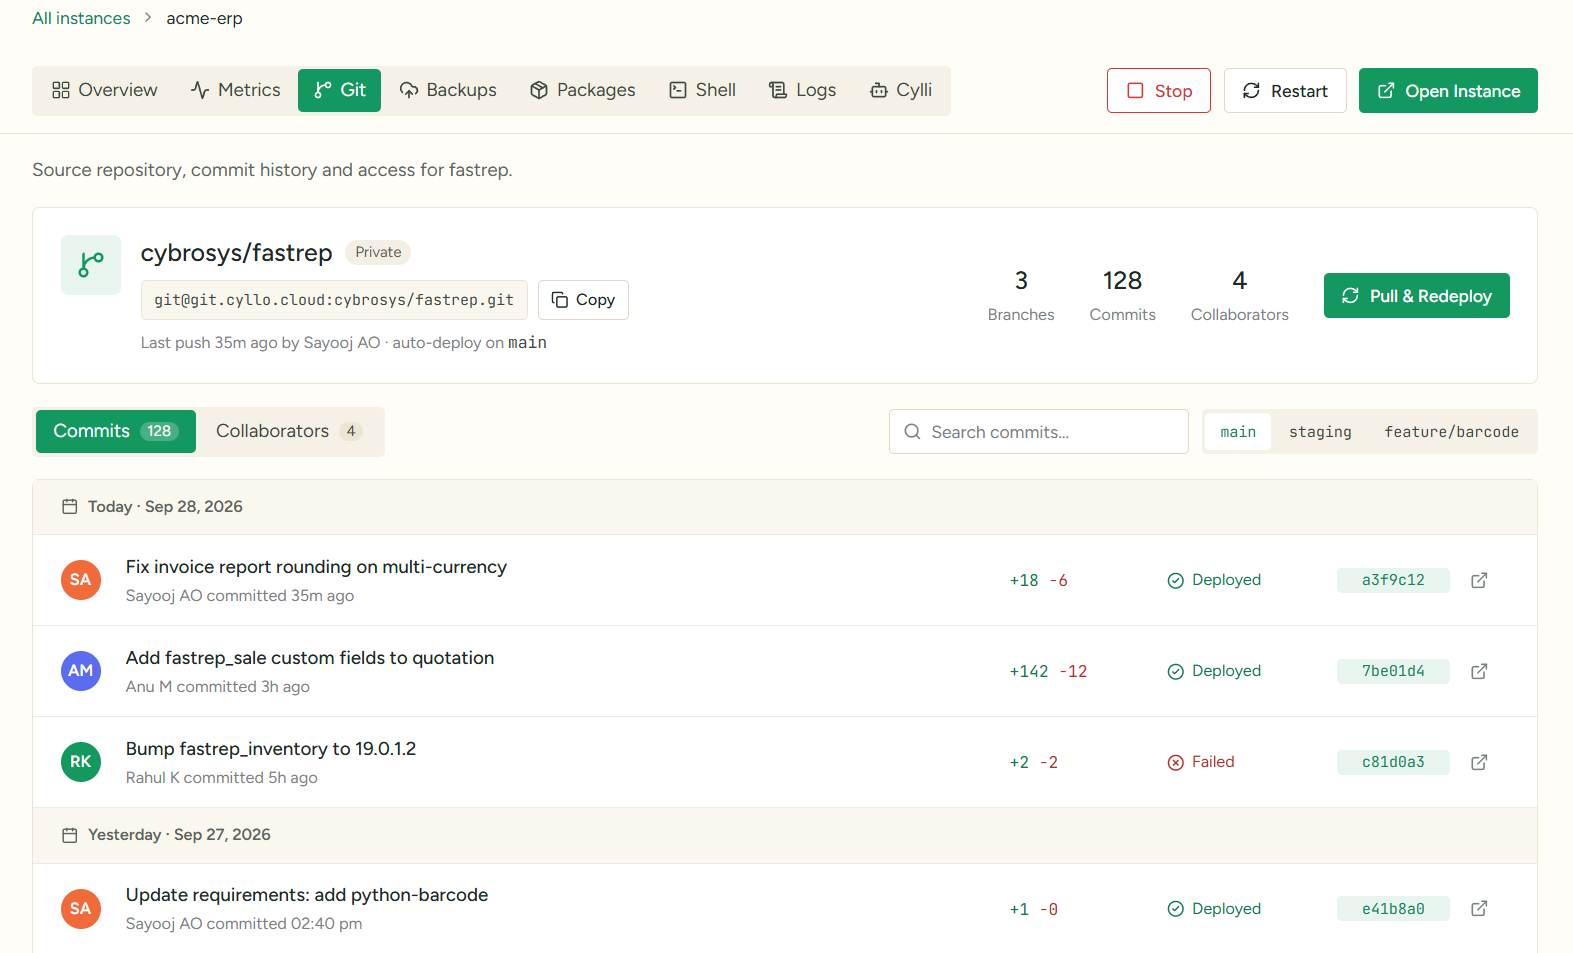Focus the Search commits field

tap(1039, 432)
